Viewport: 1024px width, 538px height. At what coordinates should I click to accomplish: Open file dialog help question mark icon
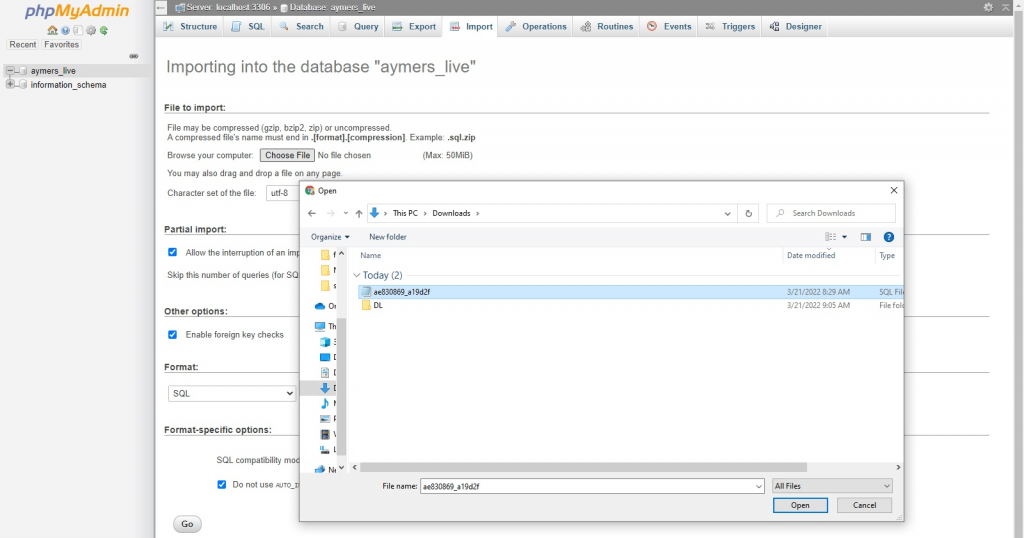tap(888, 237)
